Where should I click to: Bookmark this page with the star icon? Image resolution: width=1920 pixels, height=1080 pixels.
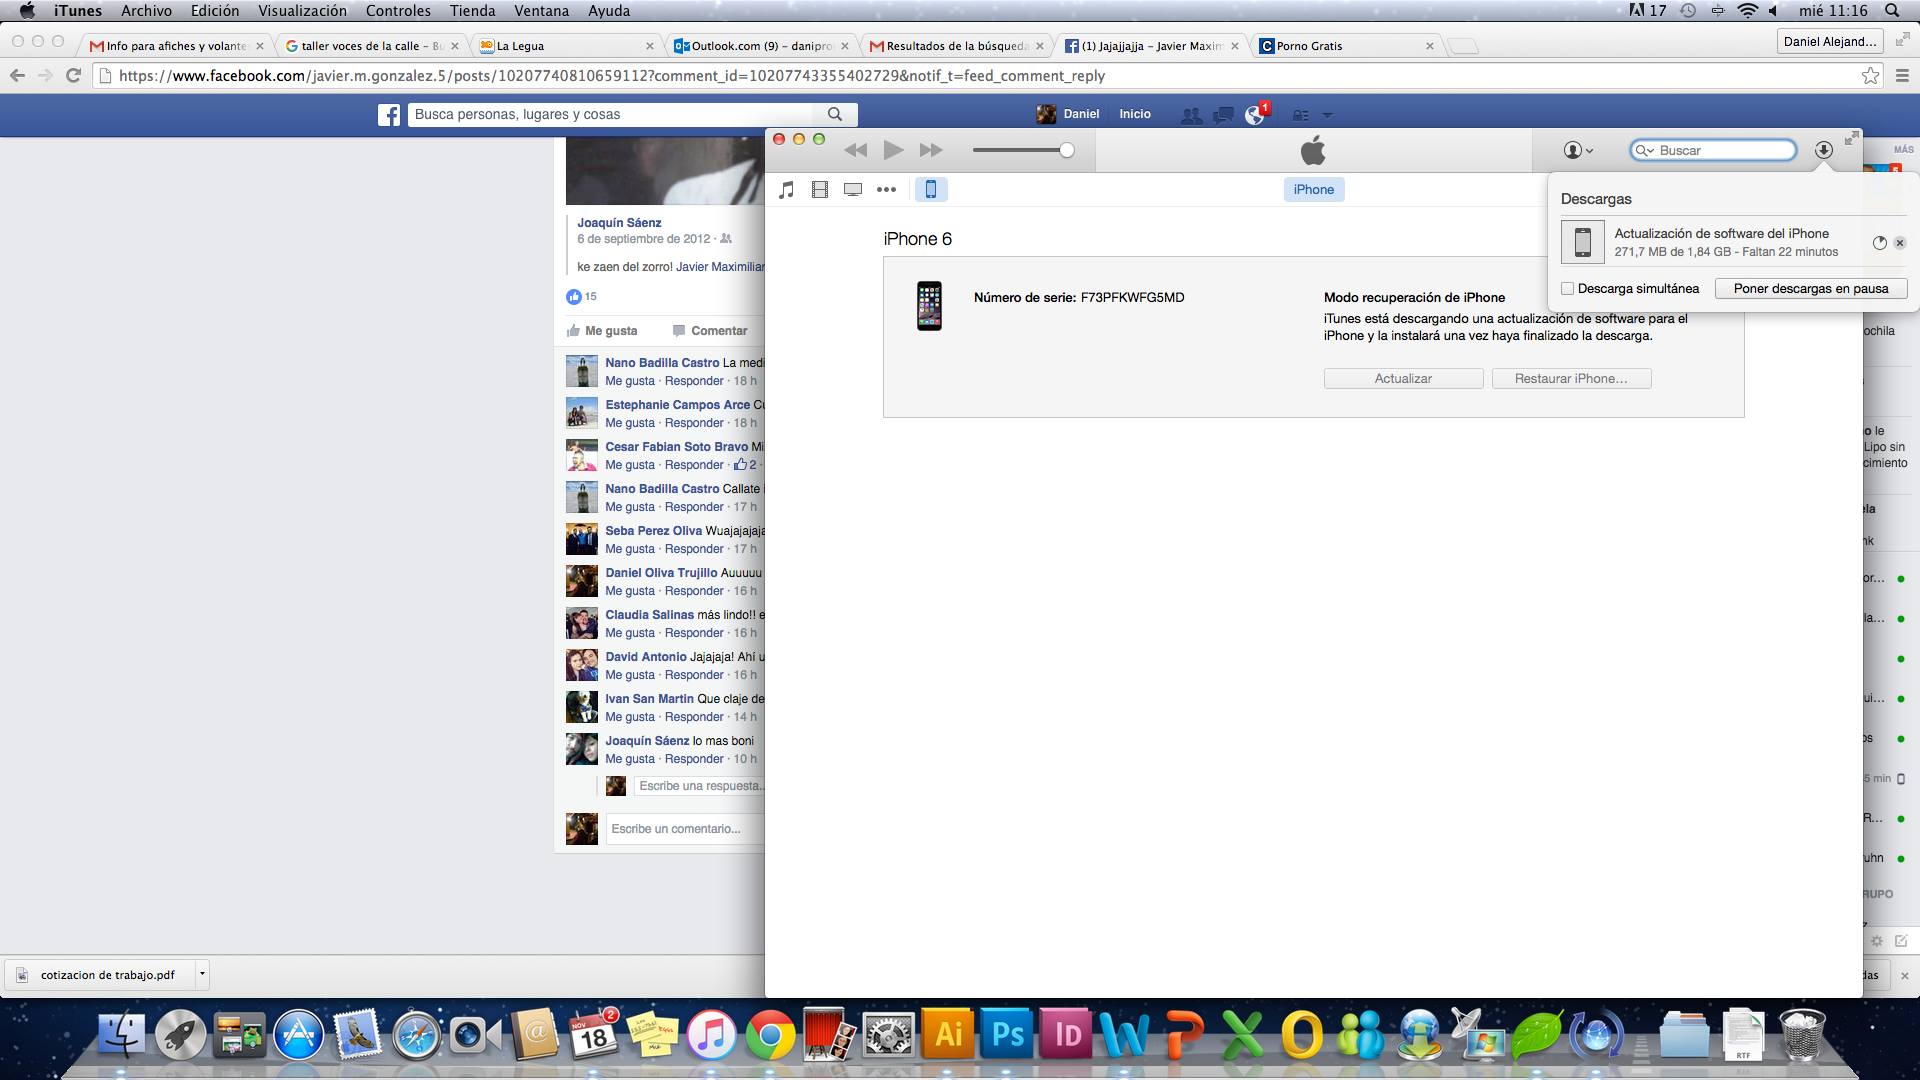click(x=1870, y=76)
